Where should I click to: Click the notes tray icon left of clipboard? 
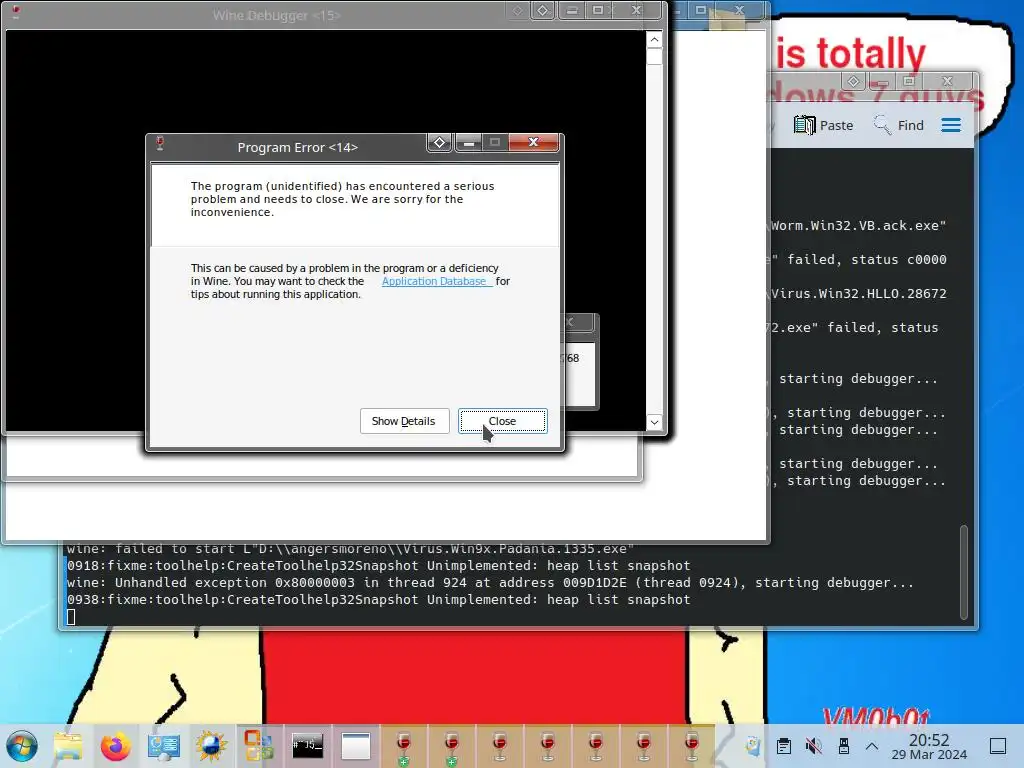click(753, 746)
